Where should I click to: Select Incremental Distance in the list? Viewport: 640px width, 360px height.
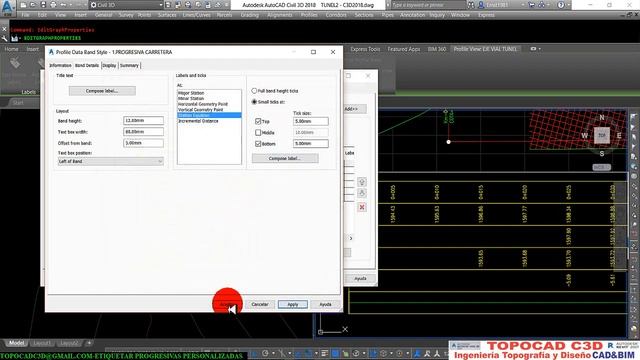click(x=198, y=121)
